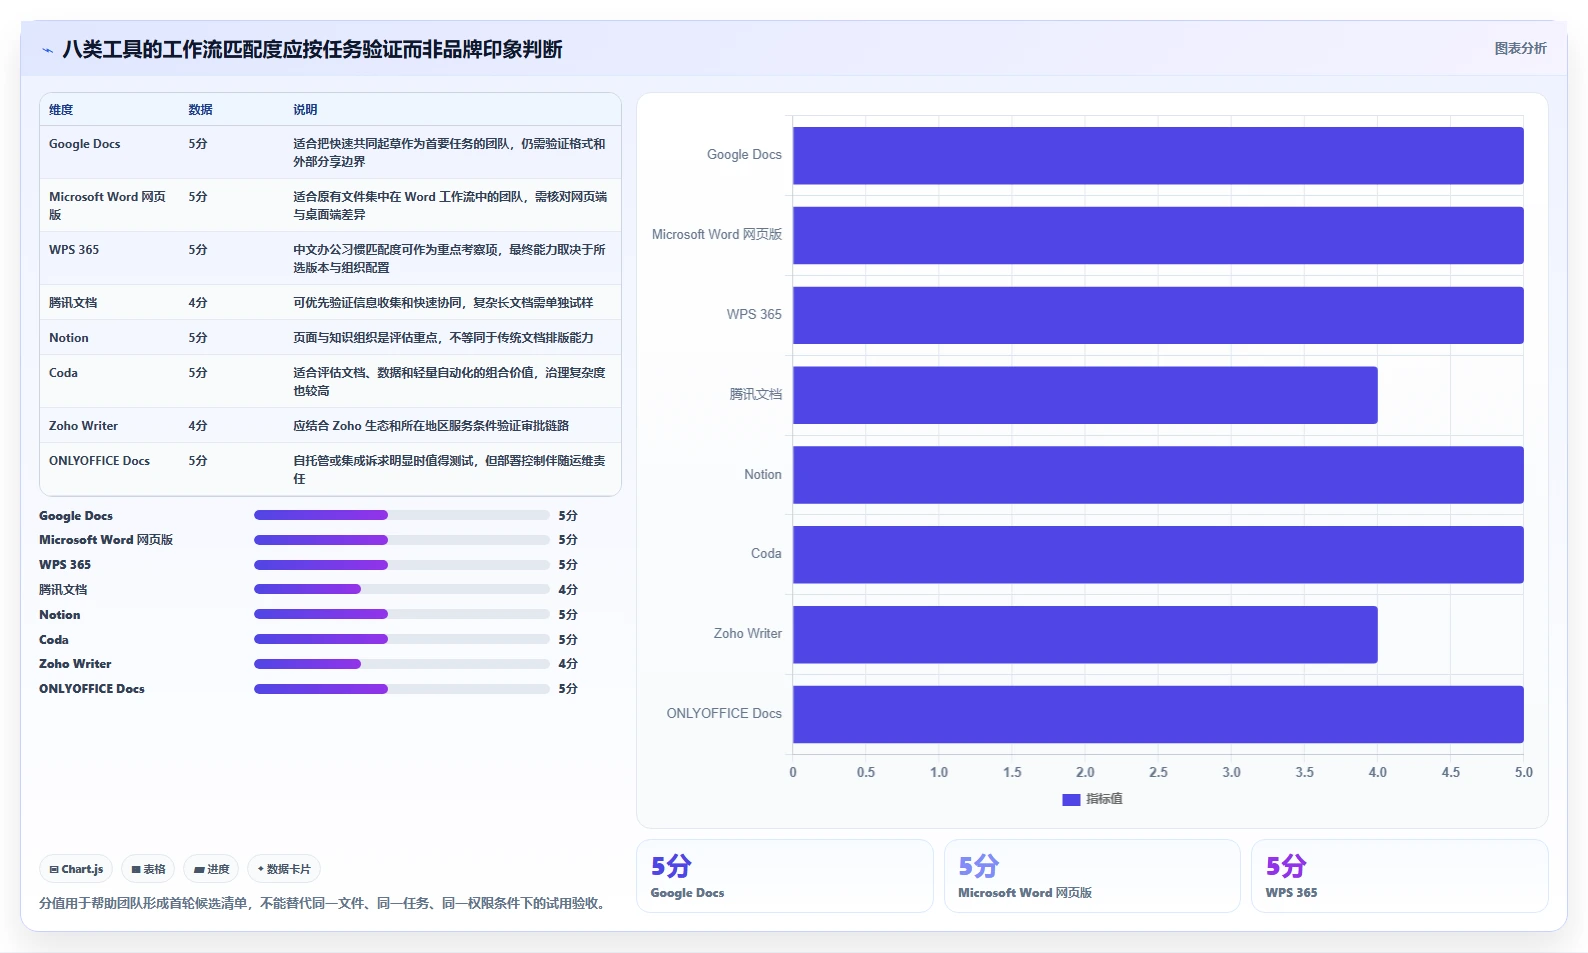Image resolution: width=1588 pixels, height=953 pixels.
Task: Click the chart title 八类工具的工作流匹配度
Action: click(x=312, y=50)
